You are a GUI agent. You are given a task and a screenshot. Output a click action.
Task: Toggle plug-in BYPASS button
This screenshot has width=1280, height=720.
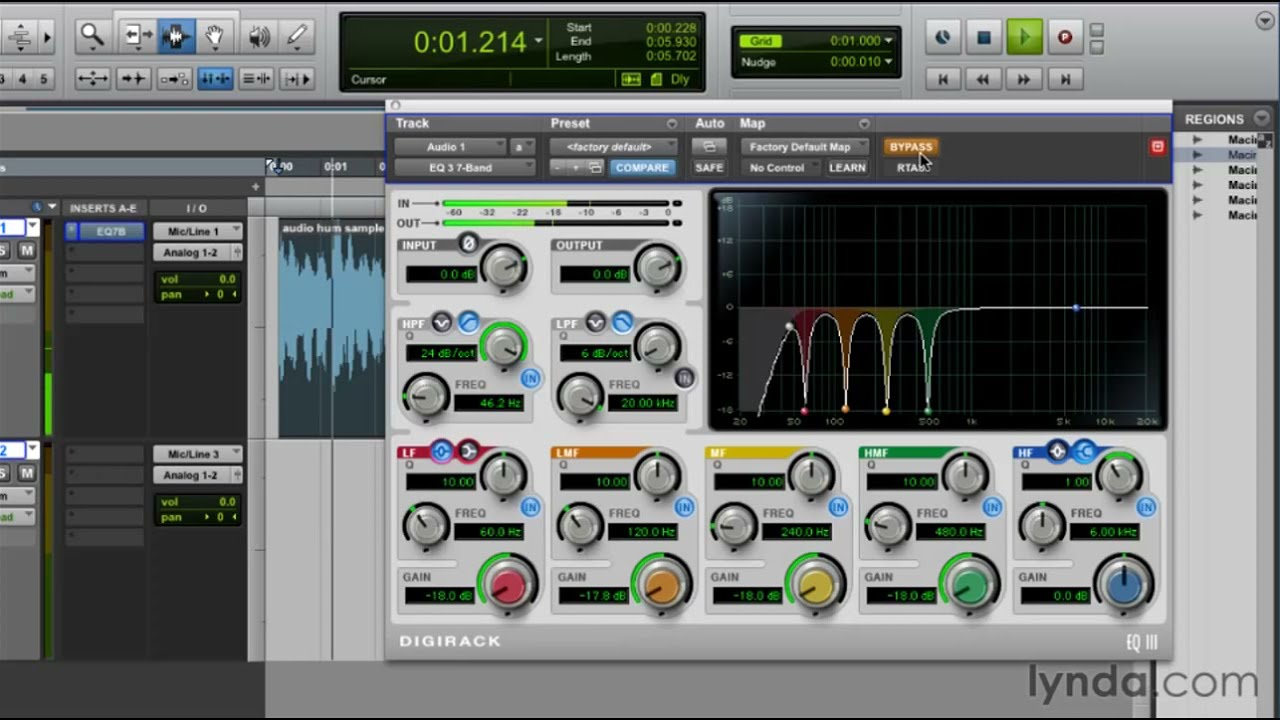[x=910, y=147]
